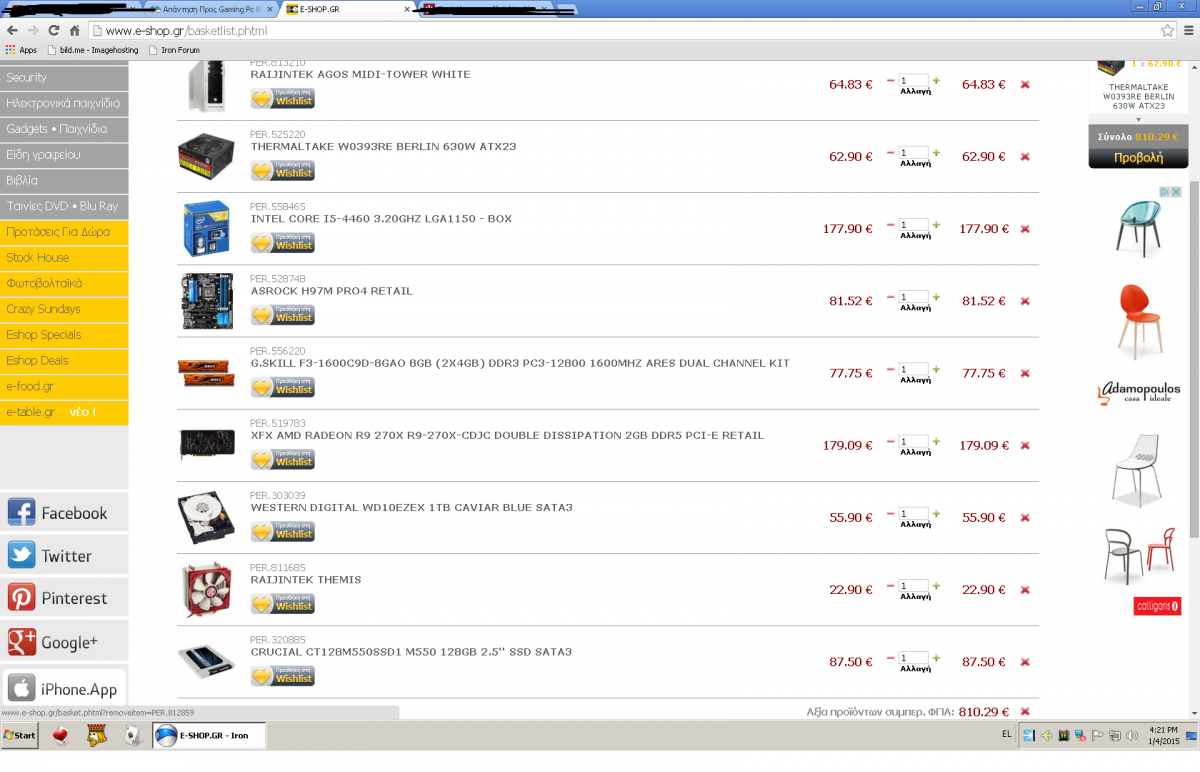Open the Apps bookmarks shortcut
1200x772 pixels.
21,50
